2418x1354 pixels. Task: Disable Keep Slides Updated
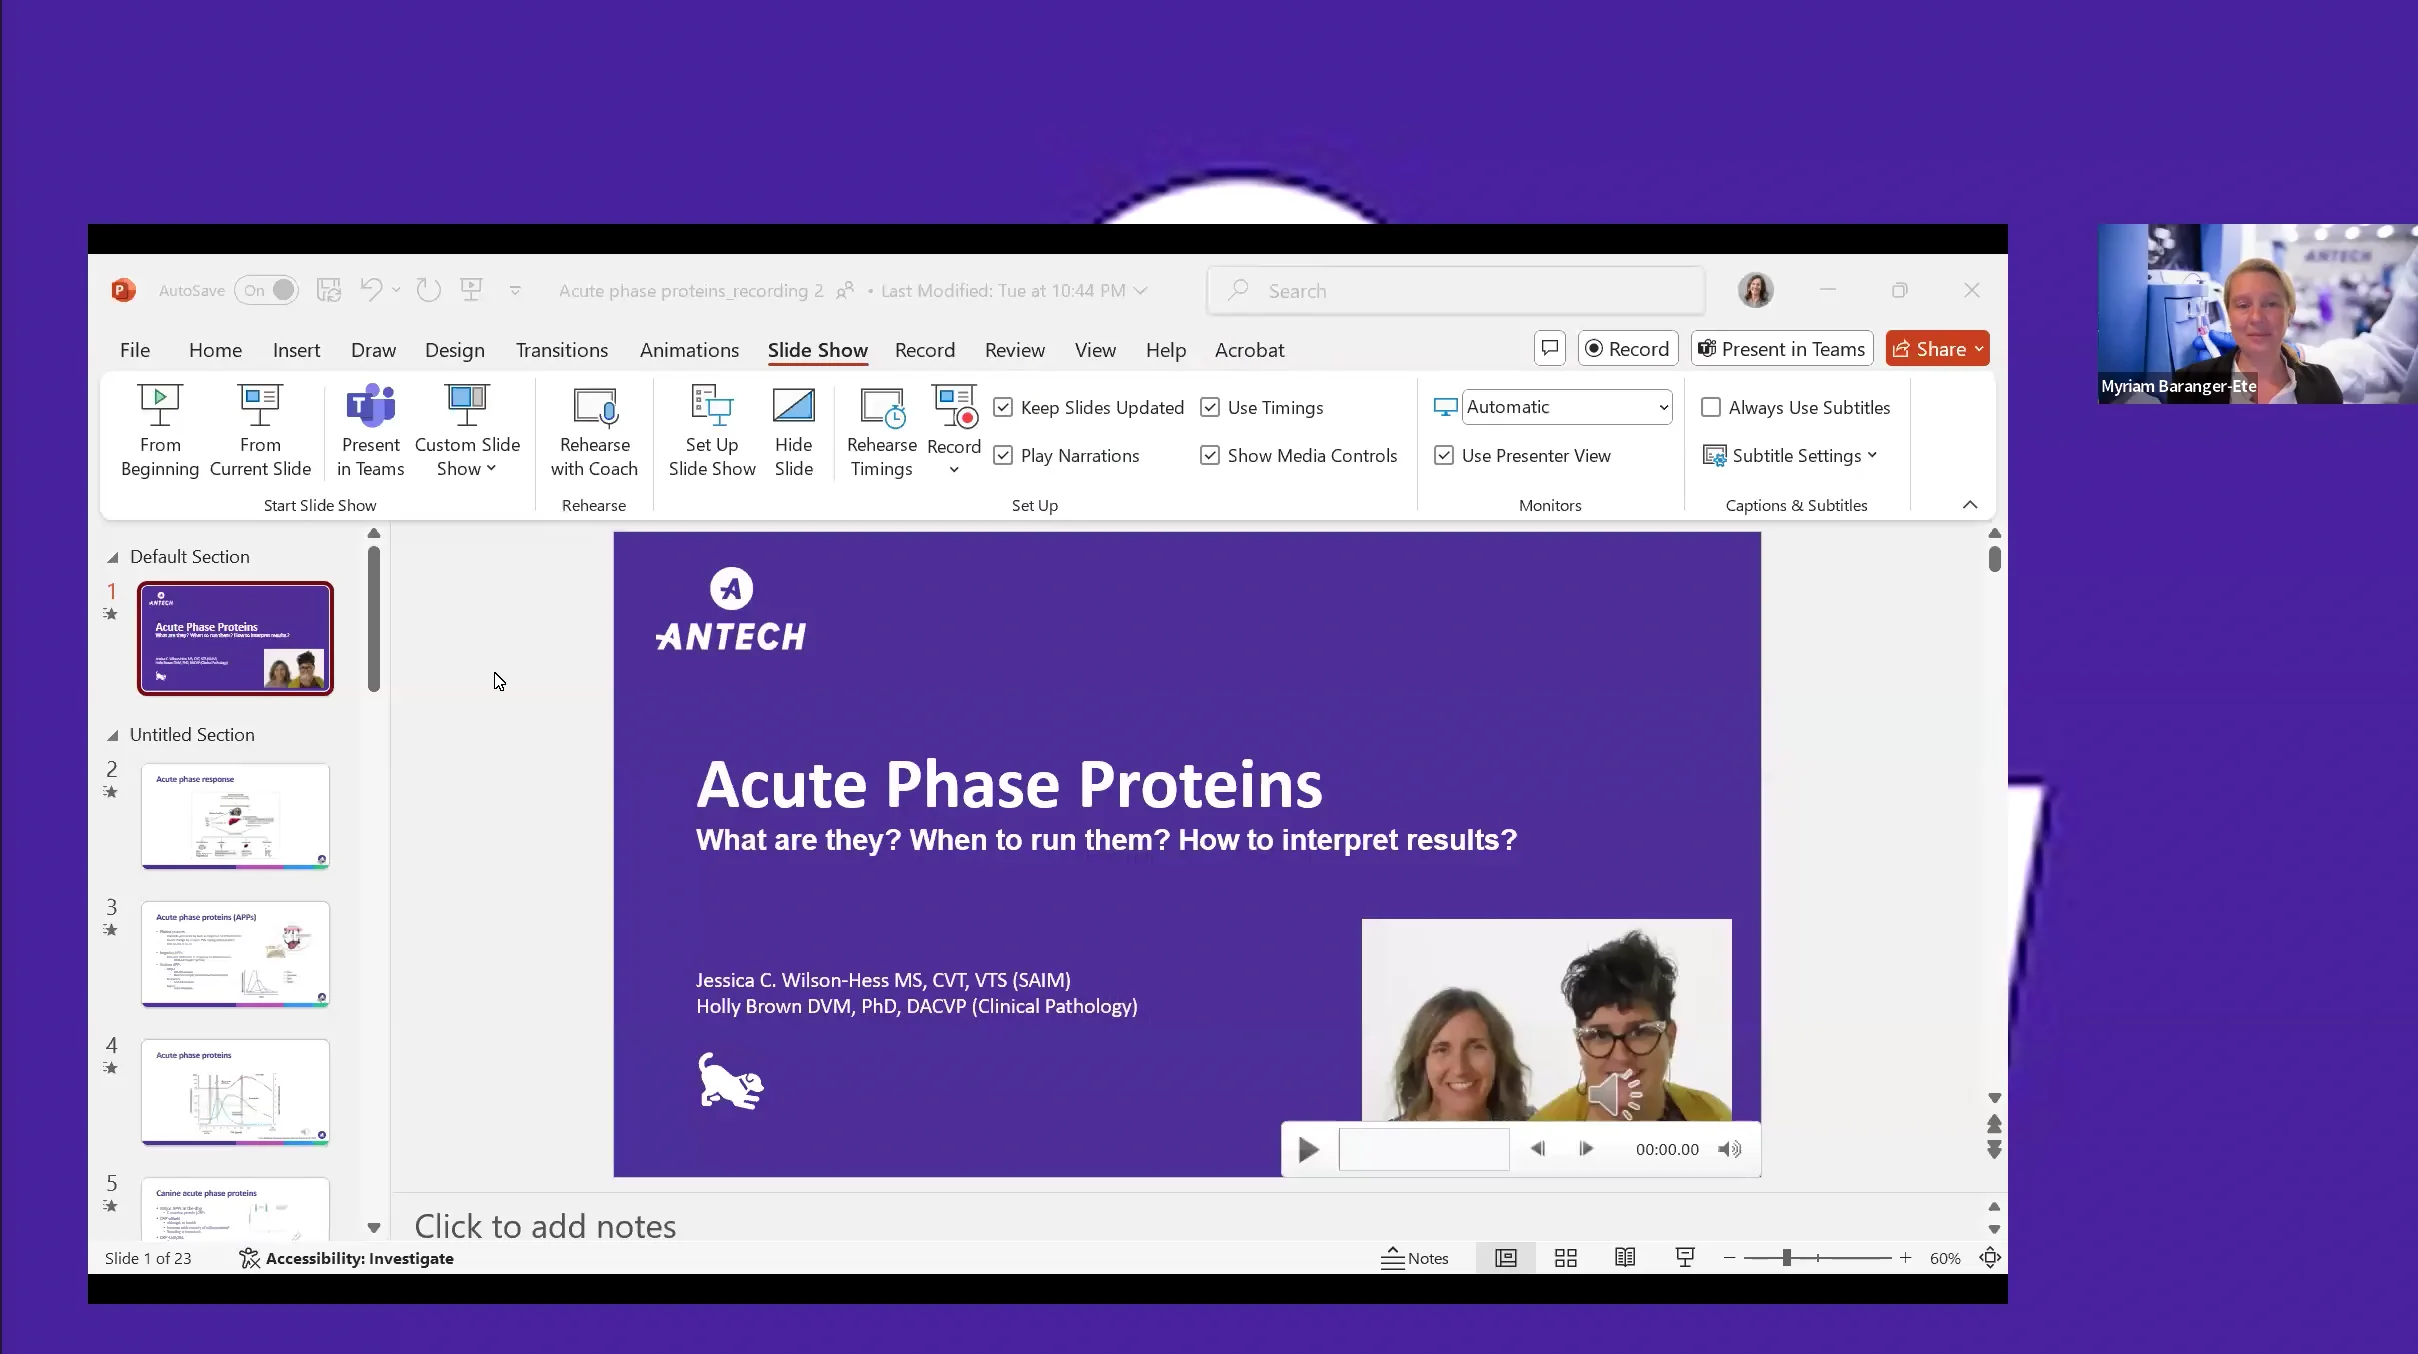coord(1004,407)
